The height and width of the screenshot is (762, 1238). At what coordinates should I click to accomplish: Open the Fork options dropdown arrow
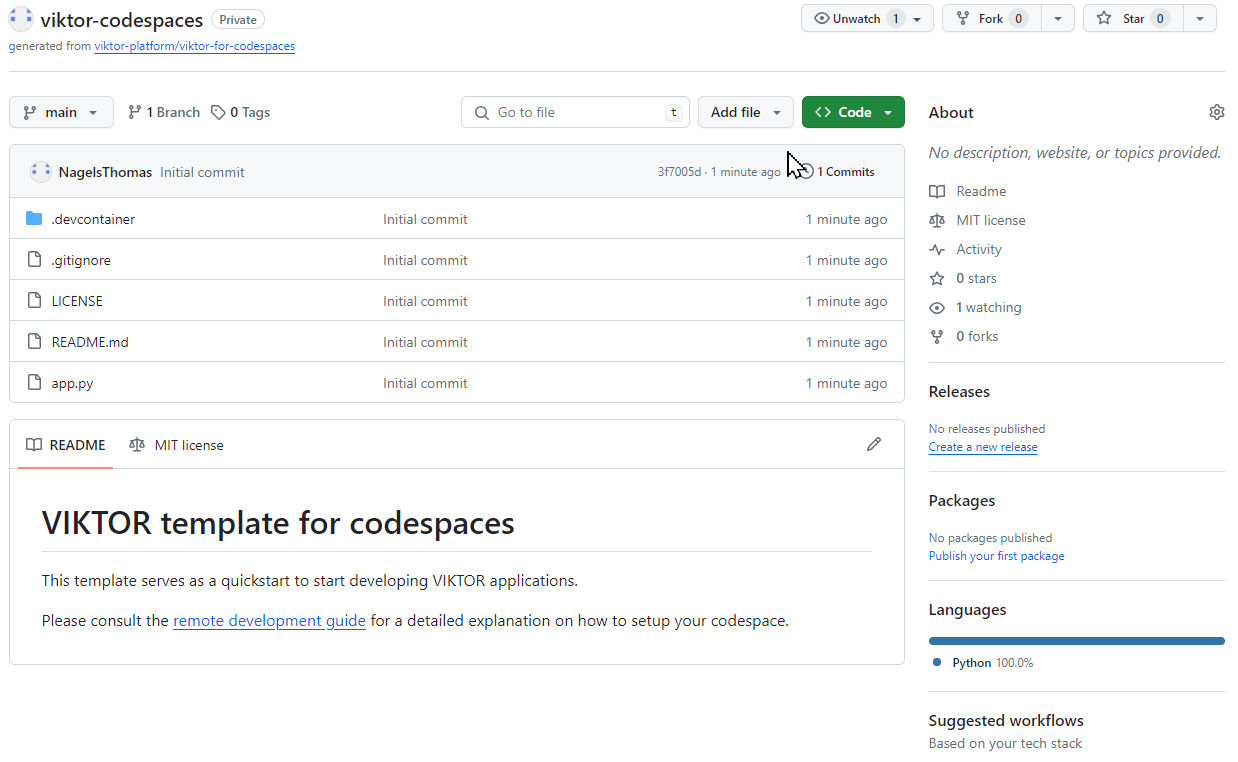click(x=1058, y=19)
